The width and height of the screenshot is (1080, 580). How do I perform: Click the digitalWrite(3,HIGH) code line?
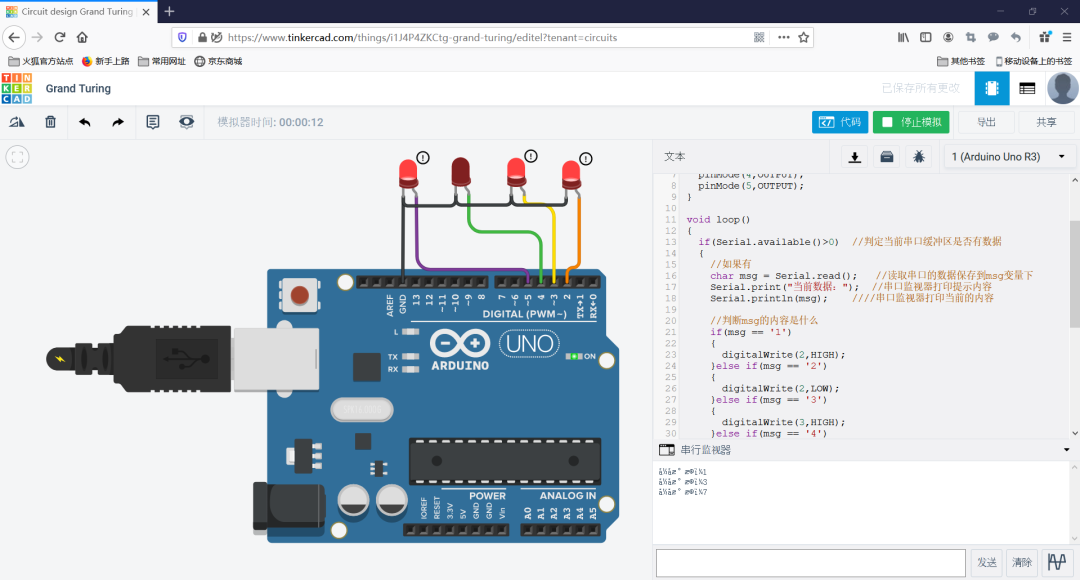click(x=783, y=422)
